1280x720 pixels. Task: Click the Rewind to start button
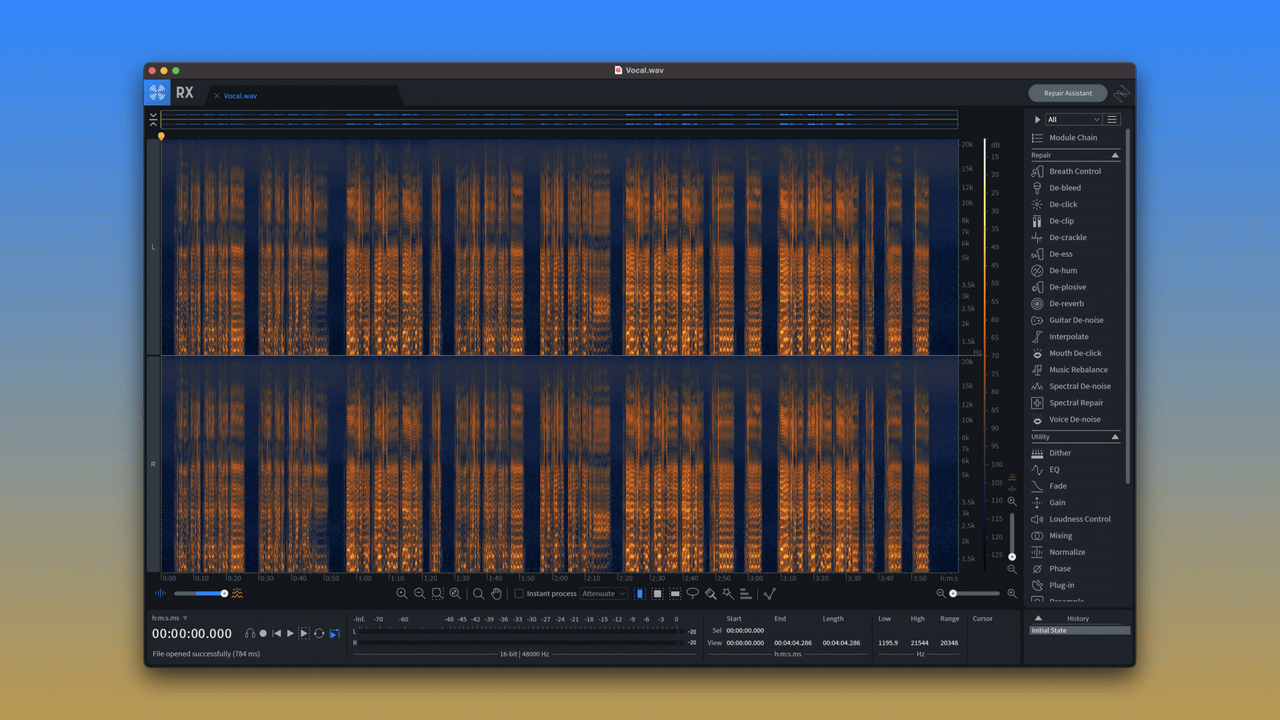pyautogui.click(x=277, y=633)
